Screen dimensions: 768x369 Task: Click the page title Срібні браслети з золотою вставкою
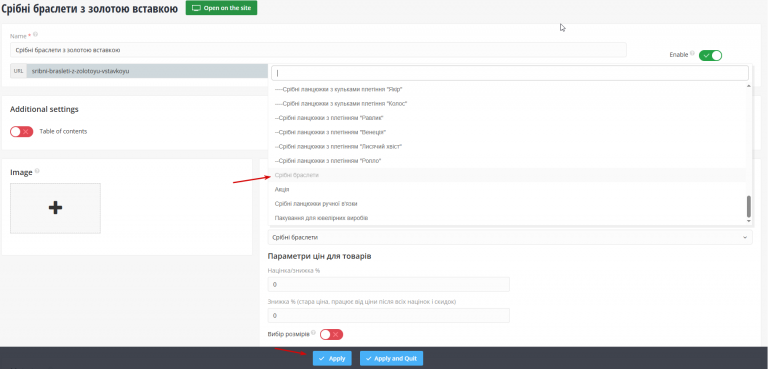tap(90, 8)
